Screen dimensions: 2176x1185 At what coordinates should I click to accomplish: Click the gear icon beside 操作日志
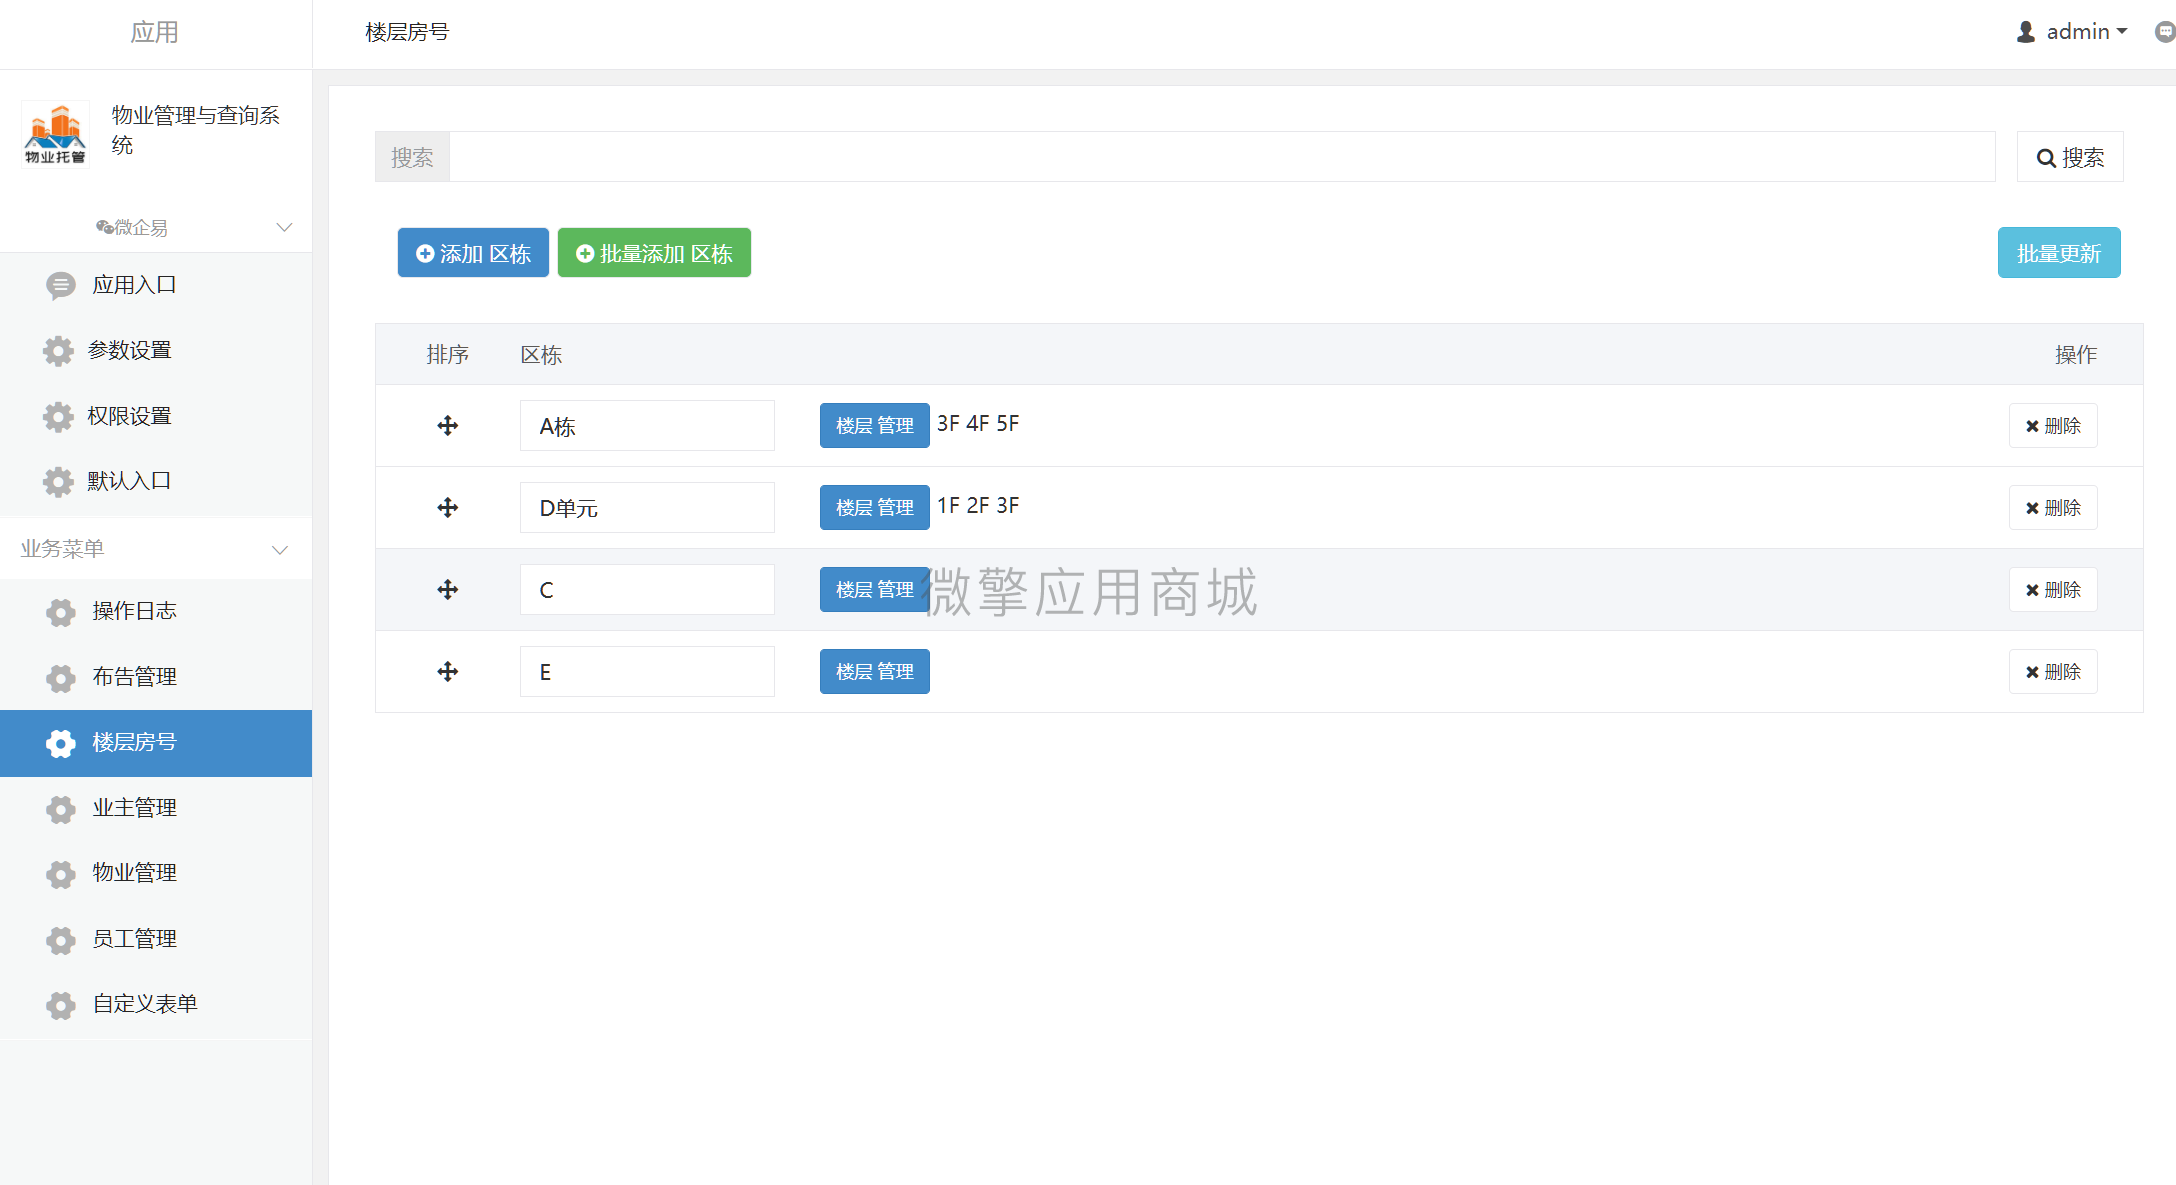61,612
